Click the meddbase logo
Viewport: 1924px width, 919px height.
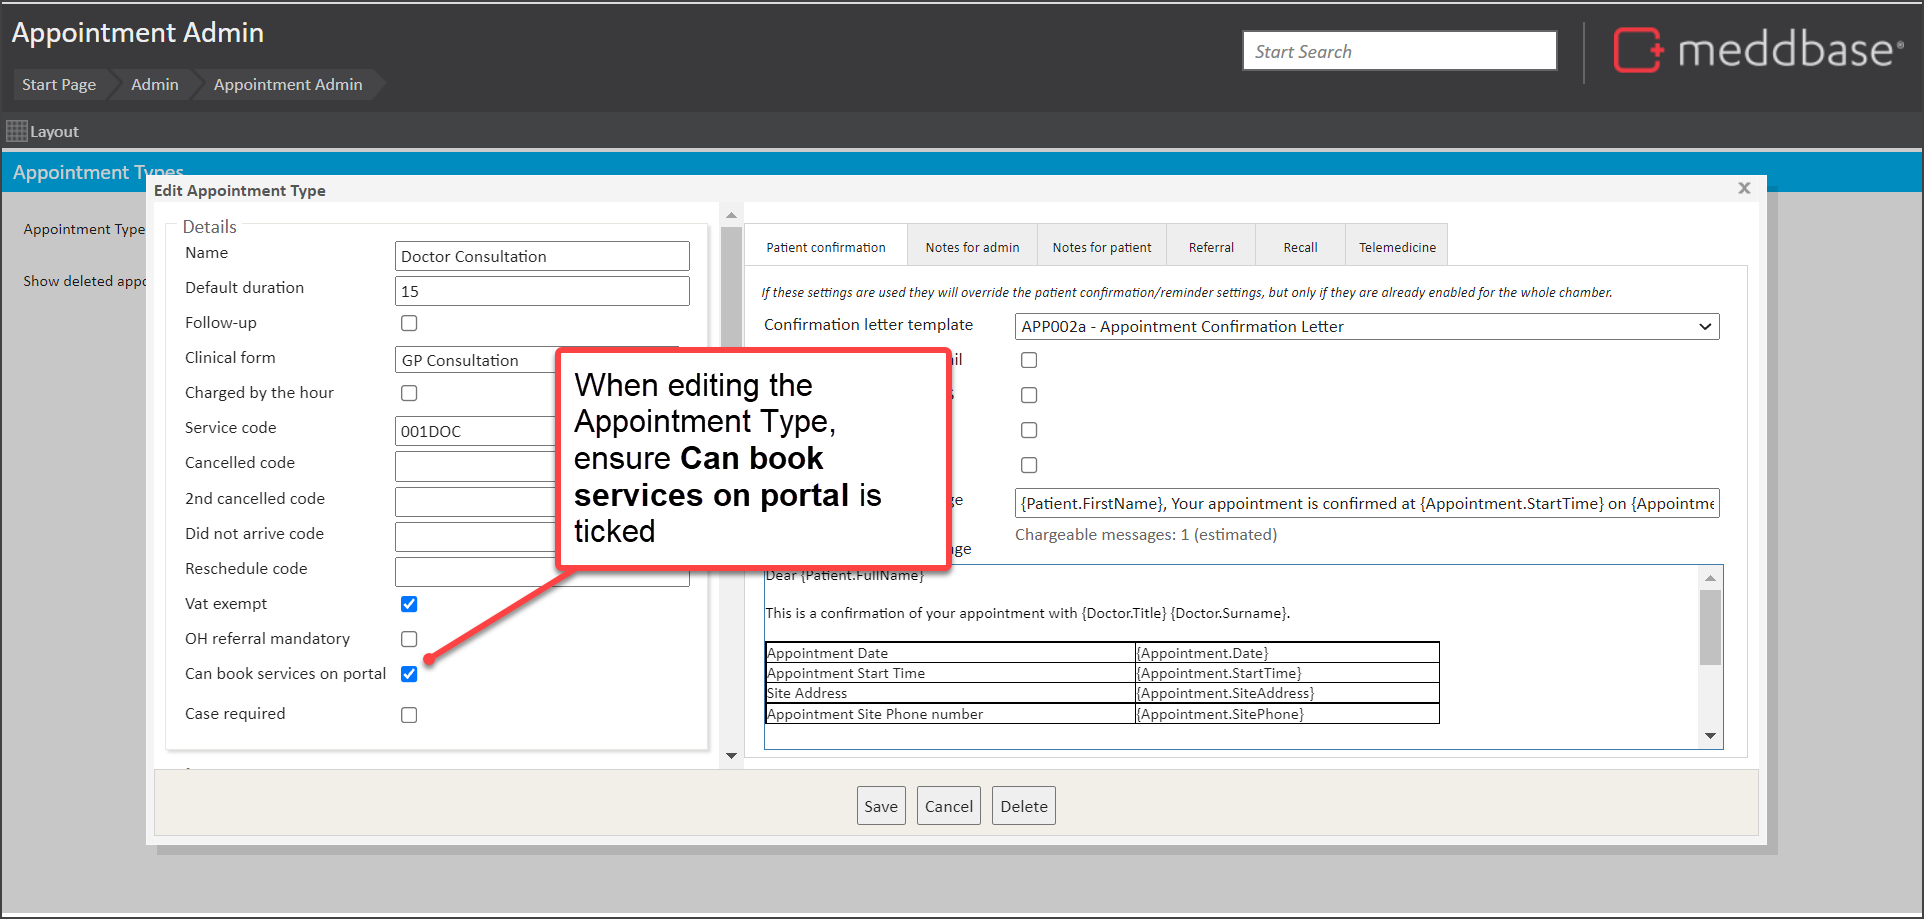[x=1757, y=50]
